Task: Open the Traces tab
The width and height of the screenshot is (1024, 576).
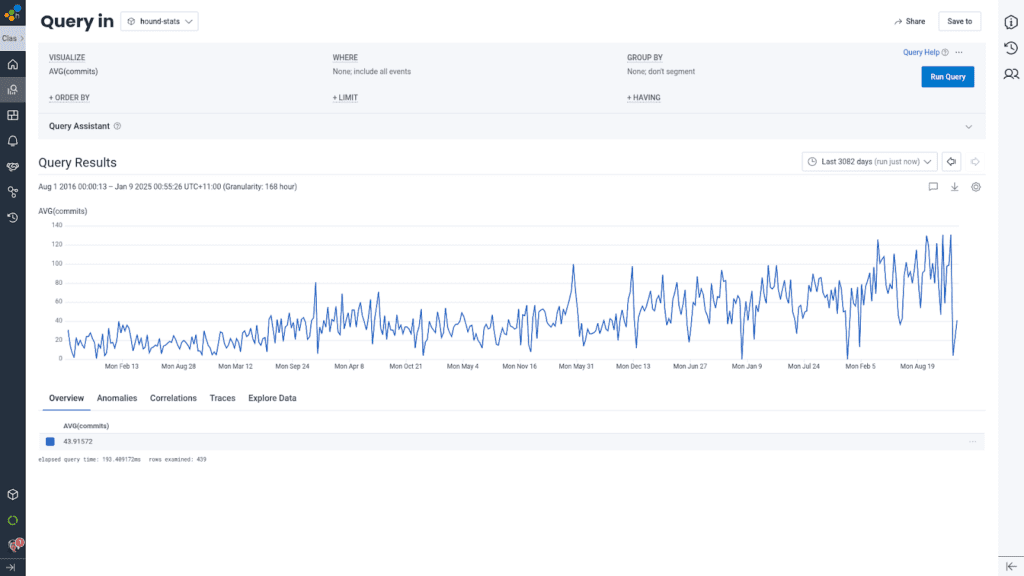Action: click(x=222, y=398)
